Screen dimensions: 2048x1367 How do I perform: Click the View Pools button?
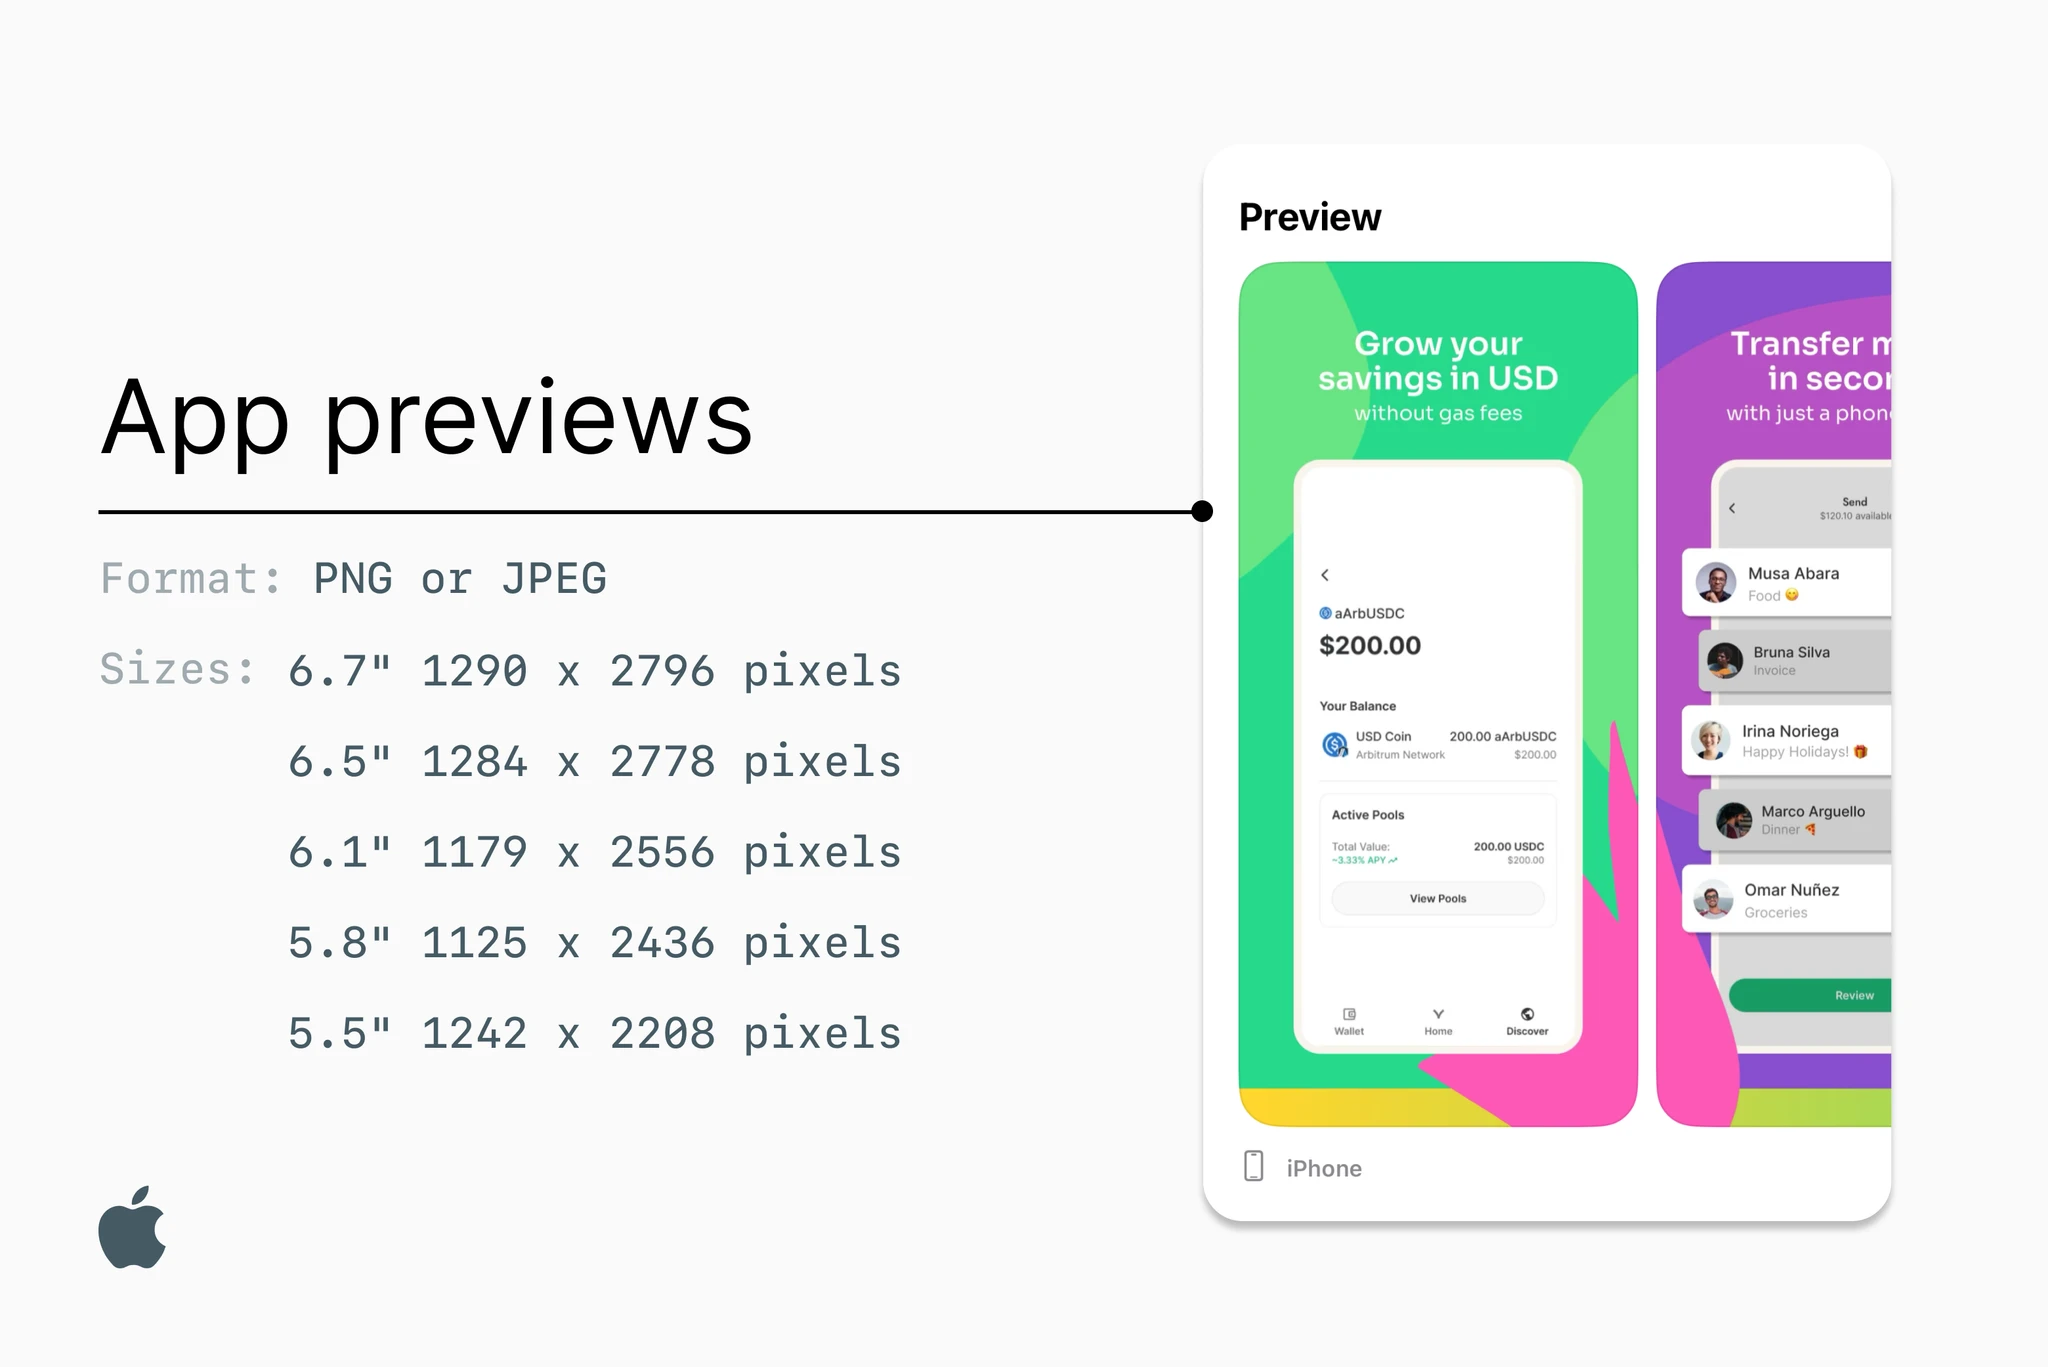coord(1438,899)
